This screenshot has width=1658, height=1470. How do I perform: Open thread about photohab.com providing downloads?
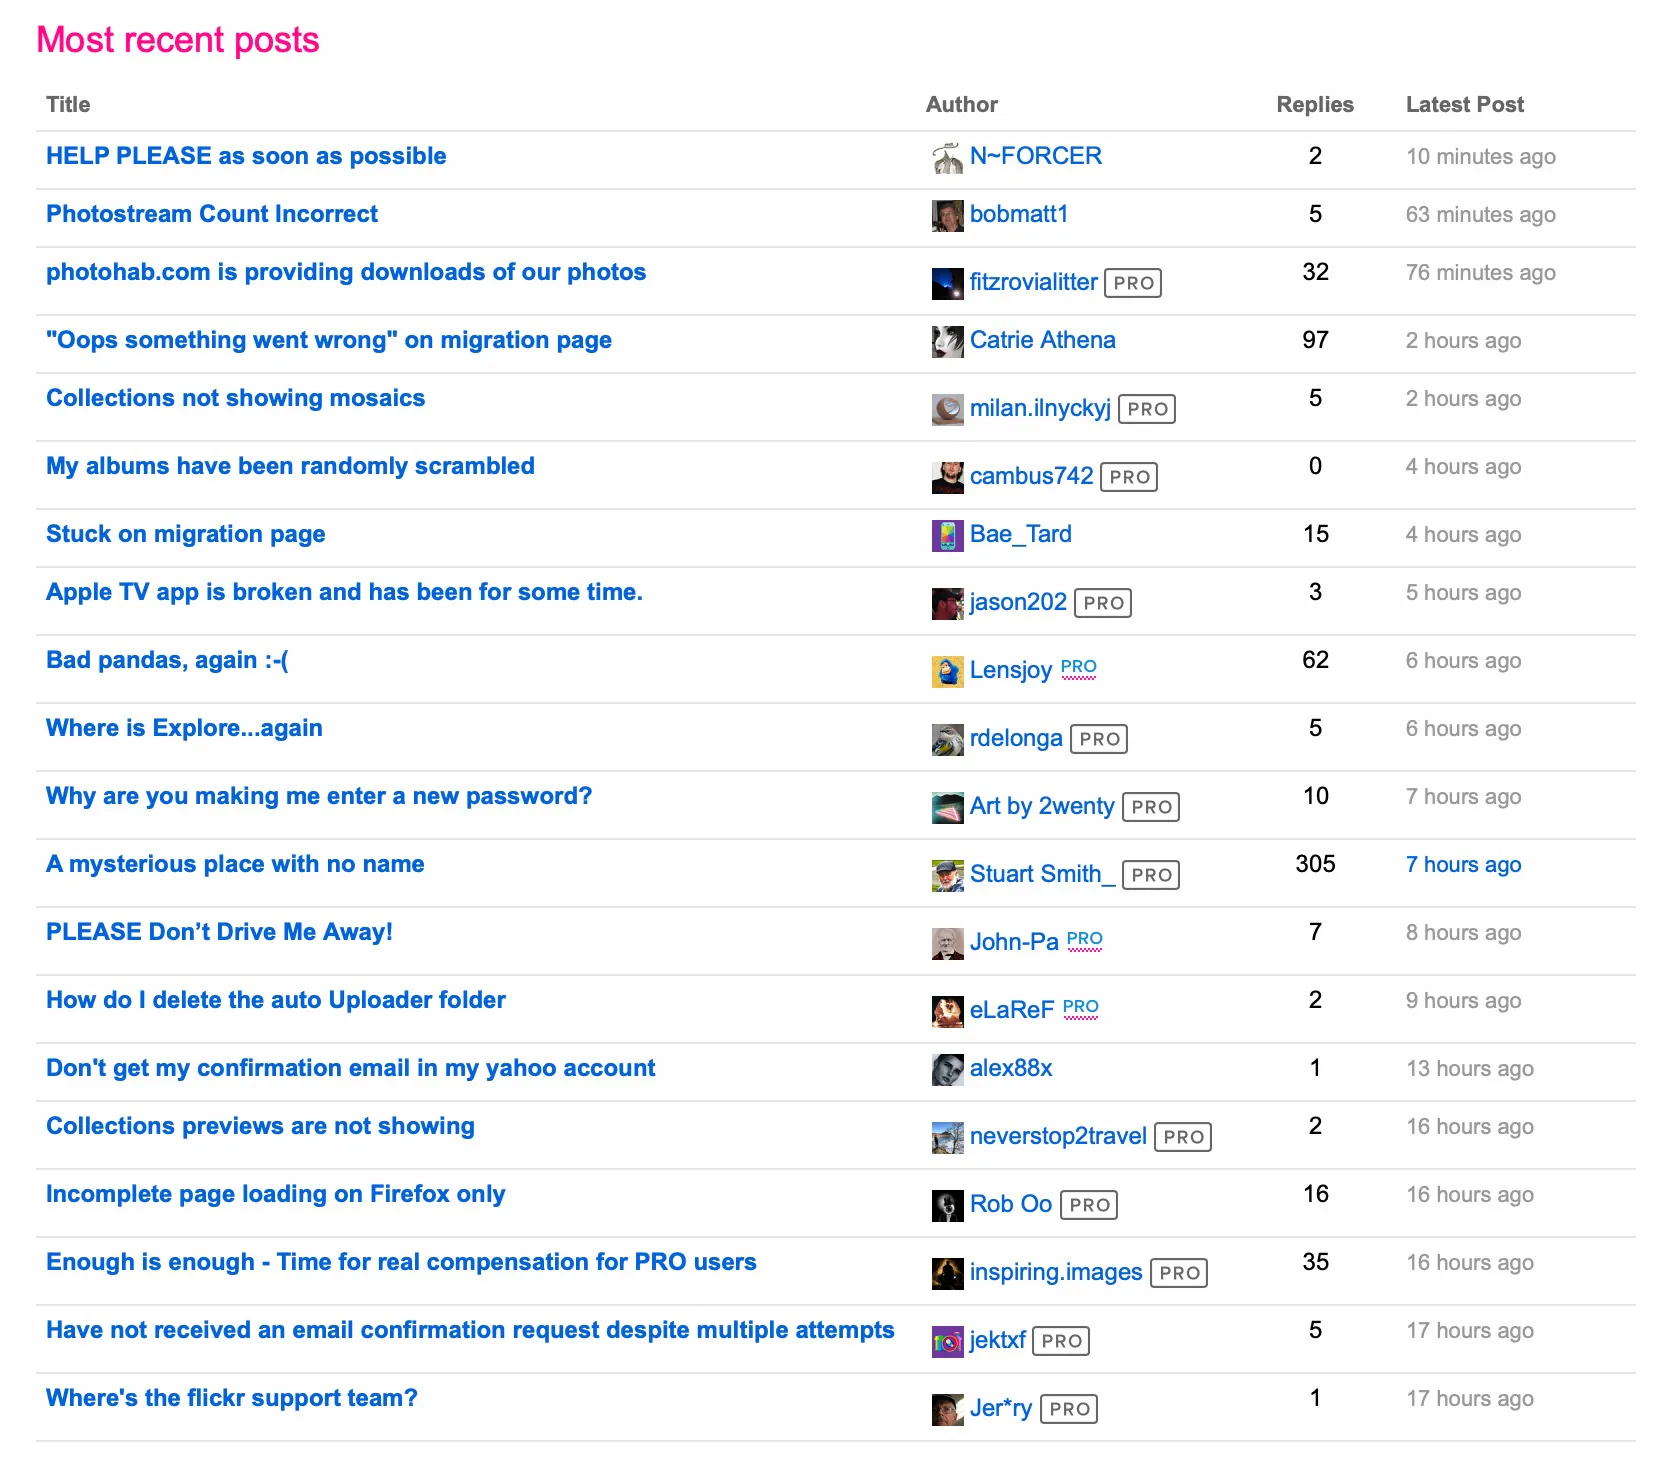coord(346,272)
